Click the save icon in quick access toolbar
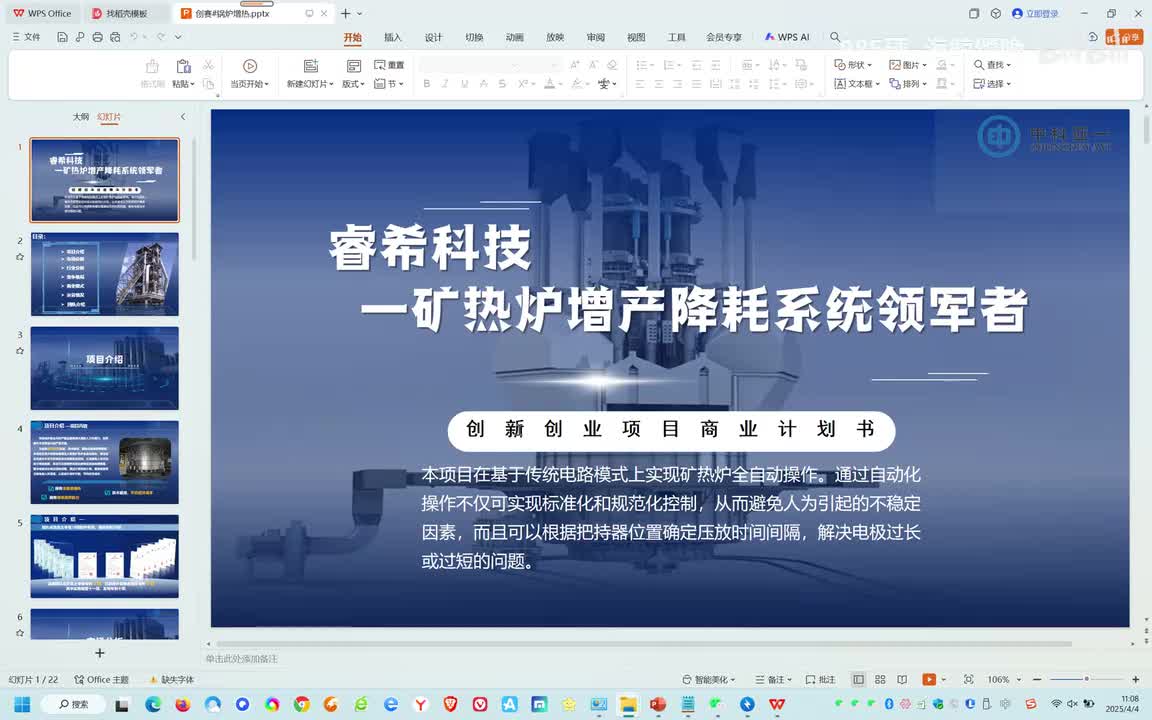Image resolution: width=1152 pixels, height=720 pixels. pos(62,37)
